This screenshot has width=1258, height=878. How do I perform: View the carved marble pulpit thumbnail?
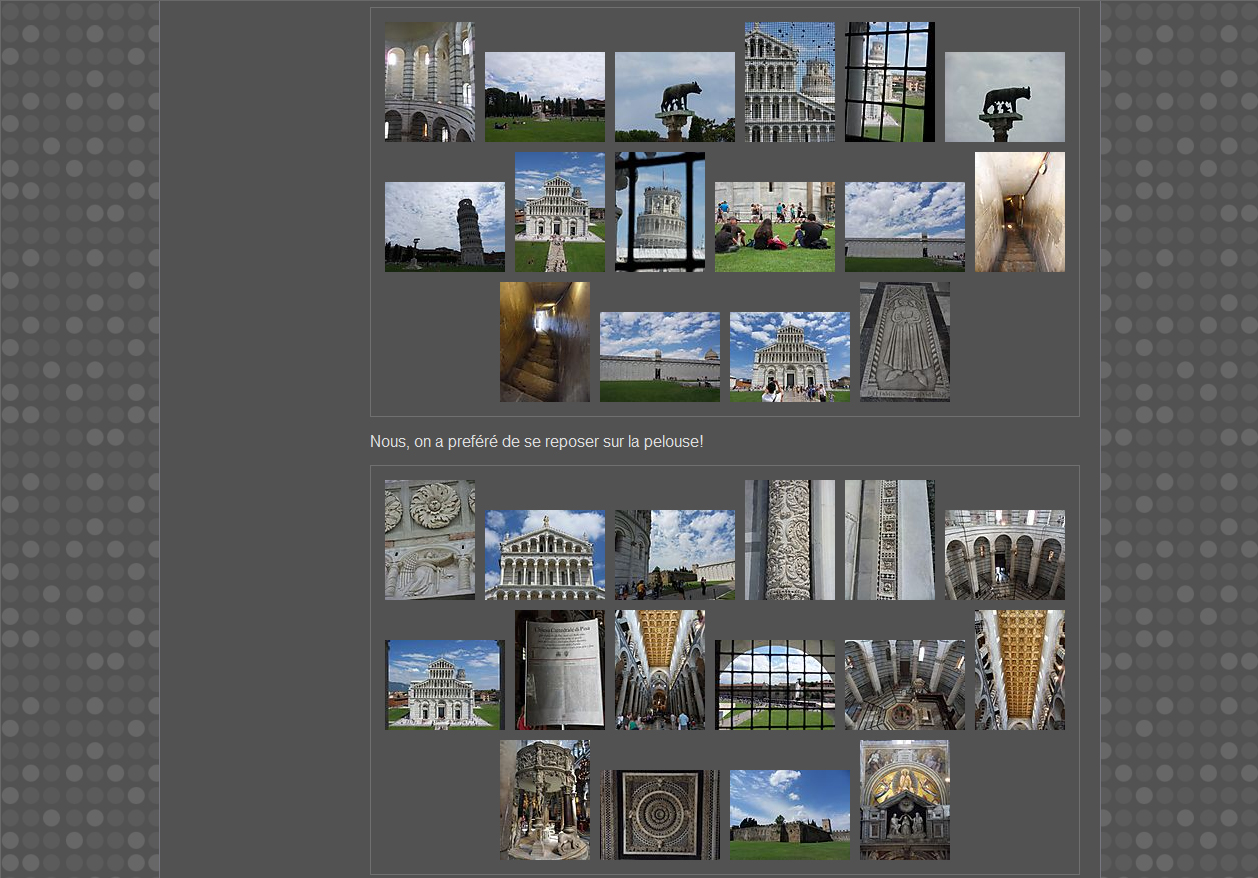tap(544, 800)
